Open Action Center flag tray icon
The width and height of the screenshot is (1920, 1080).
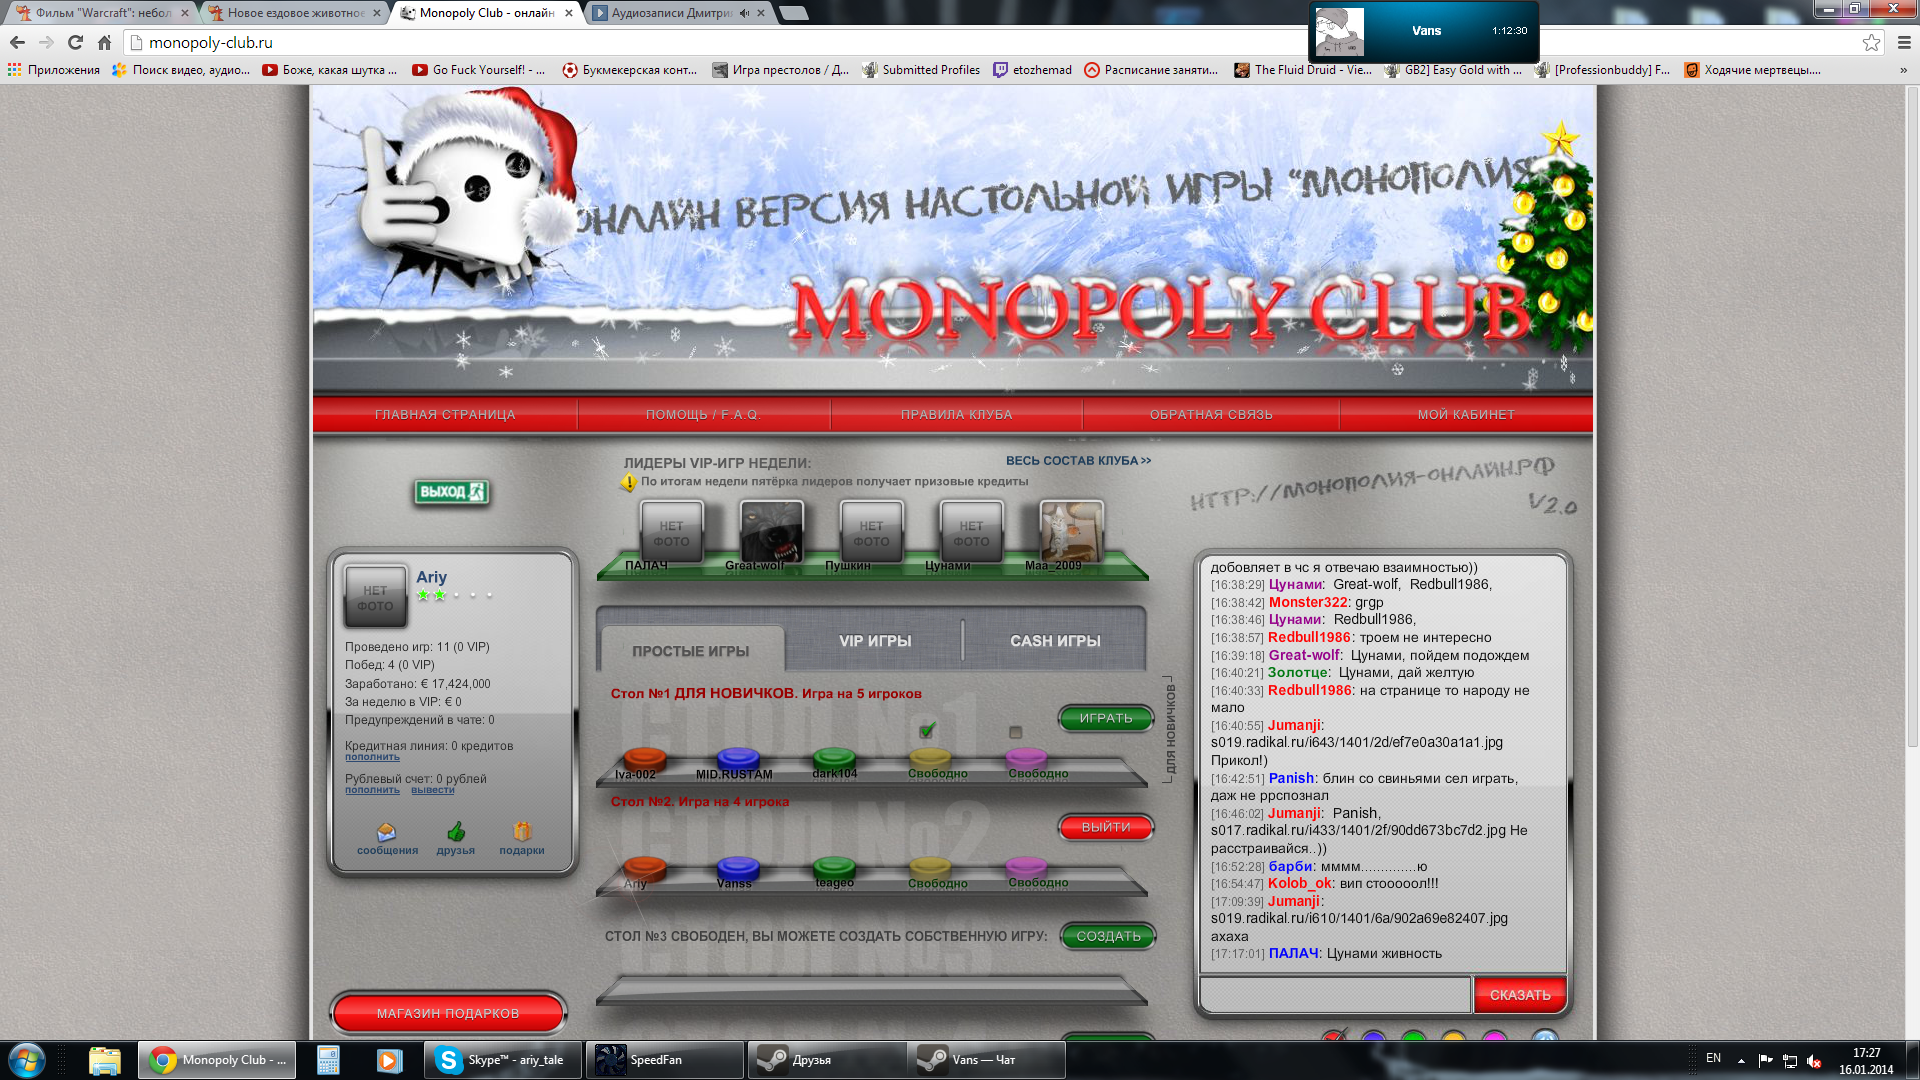coord(1765,1060)
